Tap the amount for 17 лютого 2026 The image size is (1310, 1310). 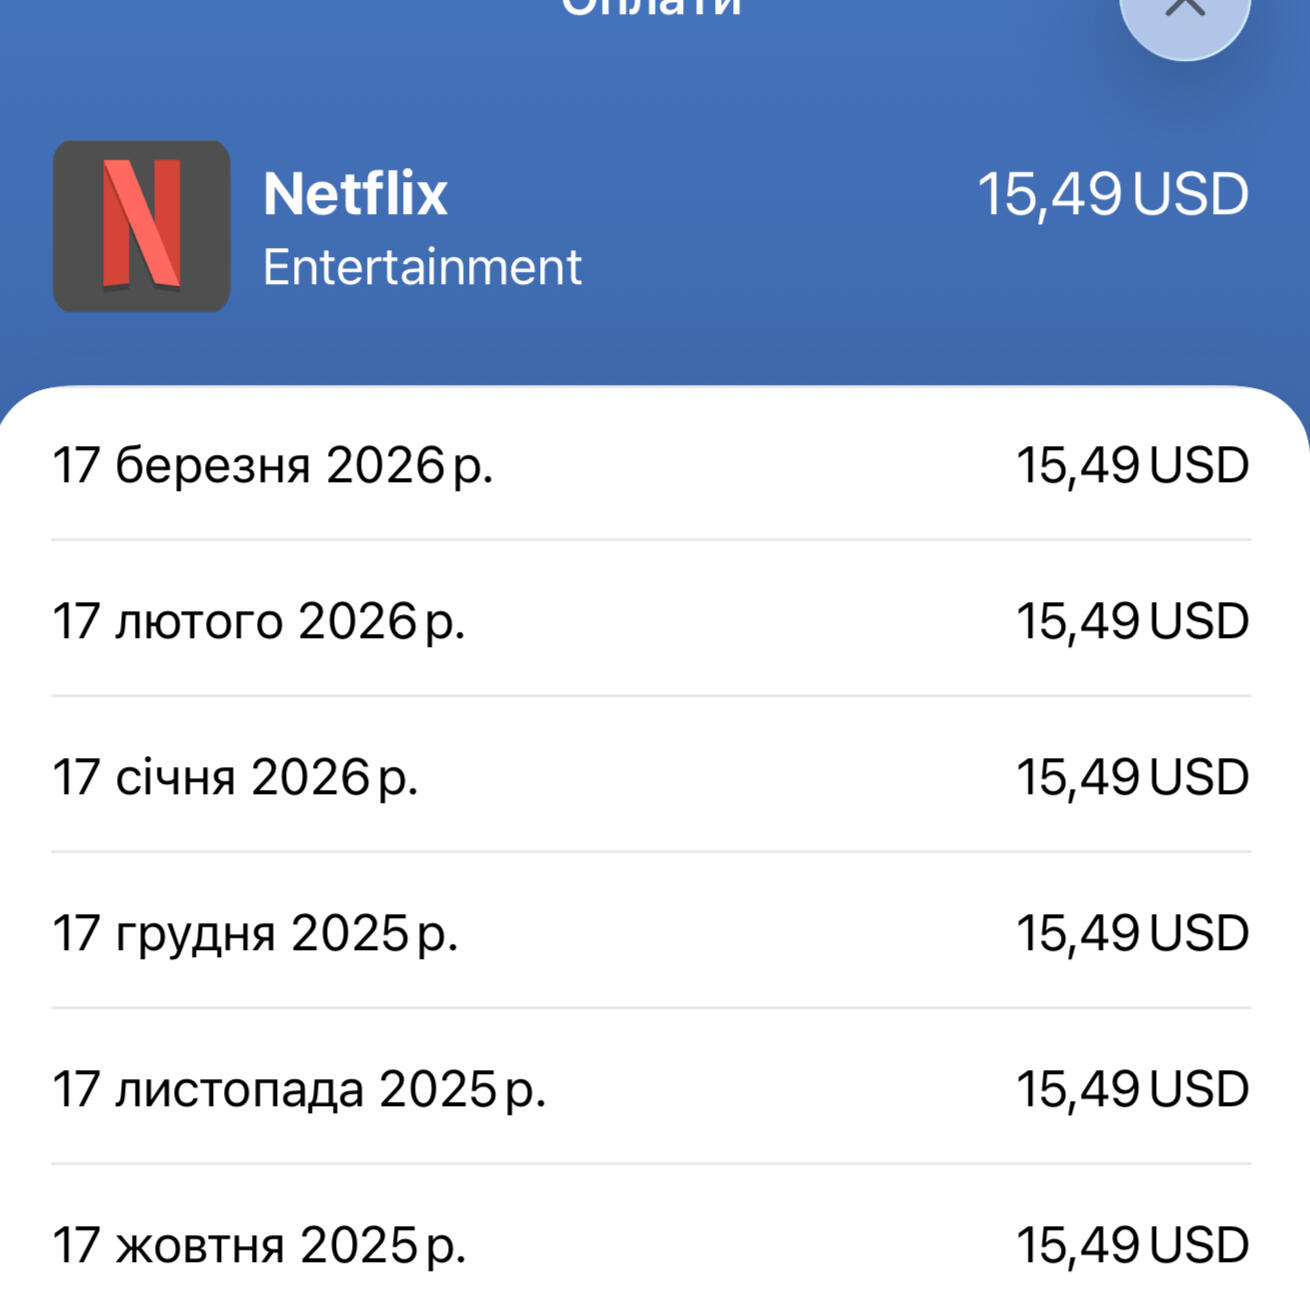point(1132,622)
